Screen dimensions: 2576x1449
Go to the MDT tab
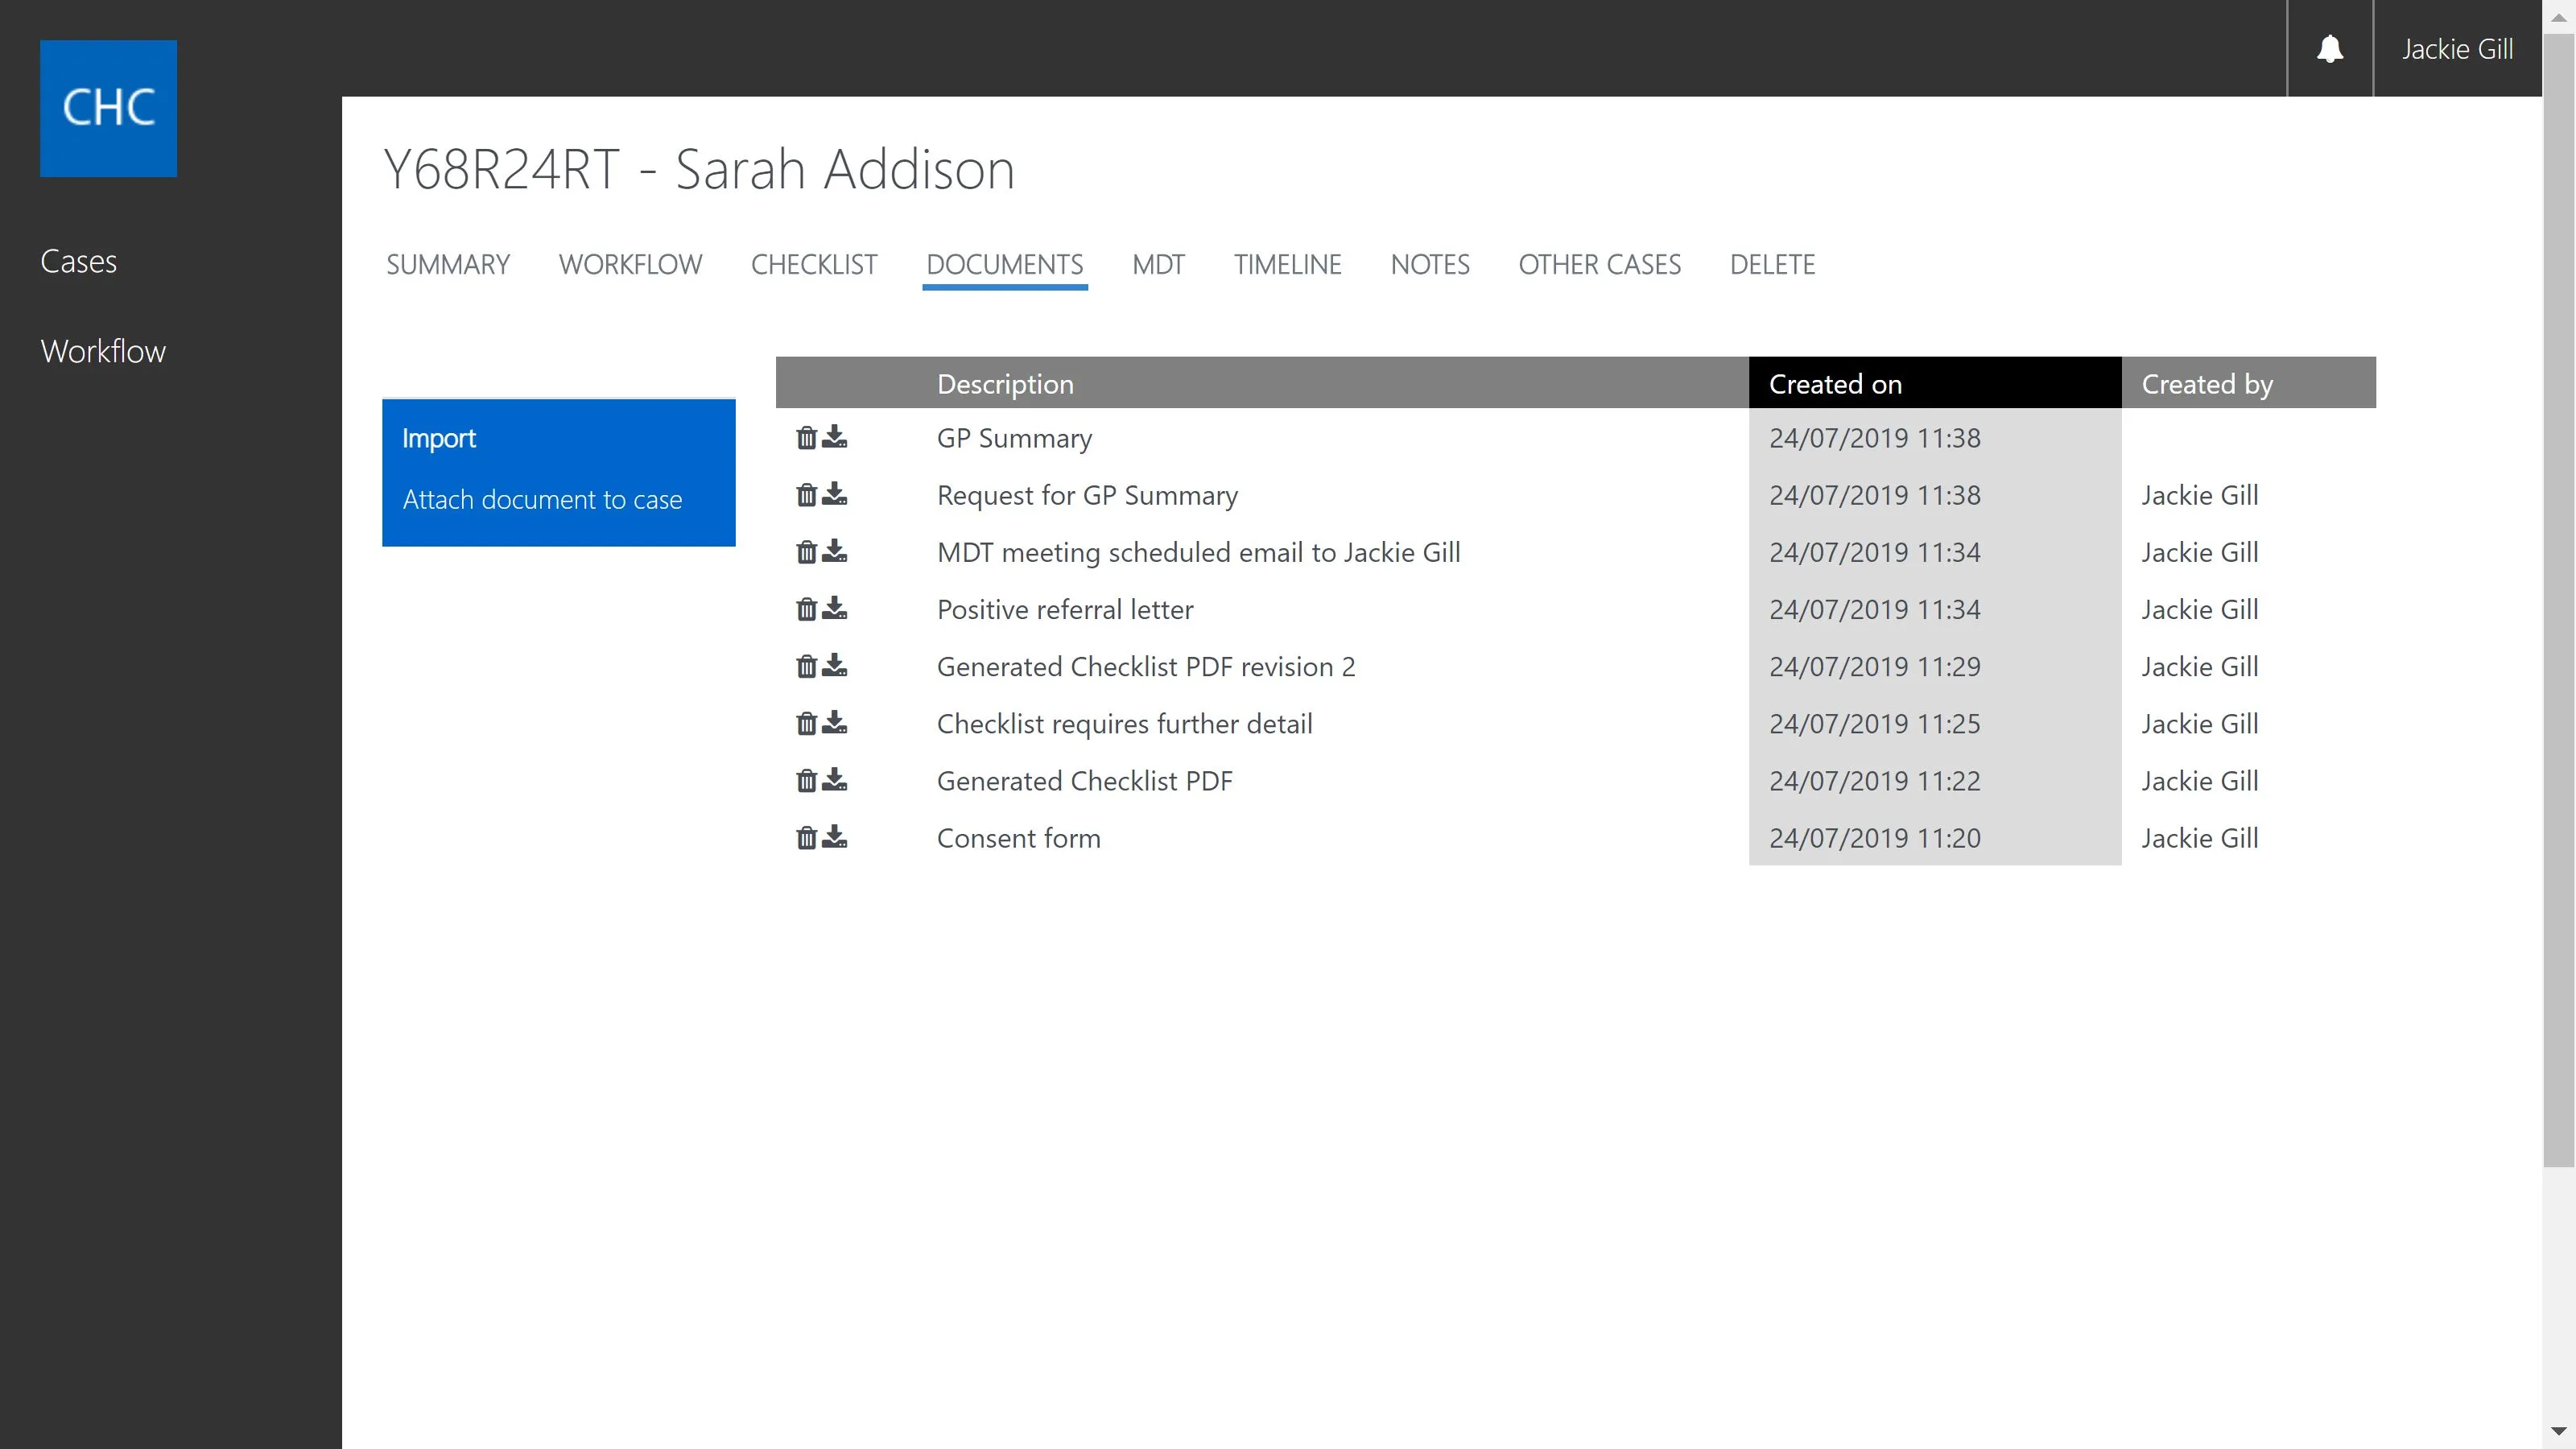tap(1158, 265)
